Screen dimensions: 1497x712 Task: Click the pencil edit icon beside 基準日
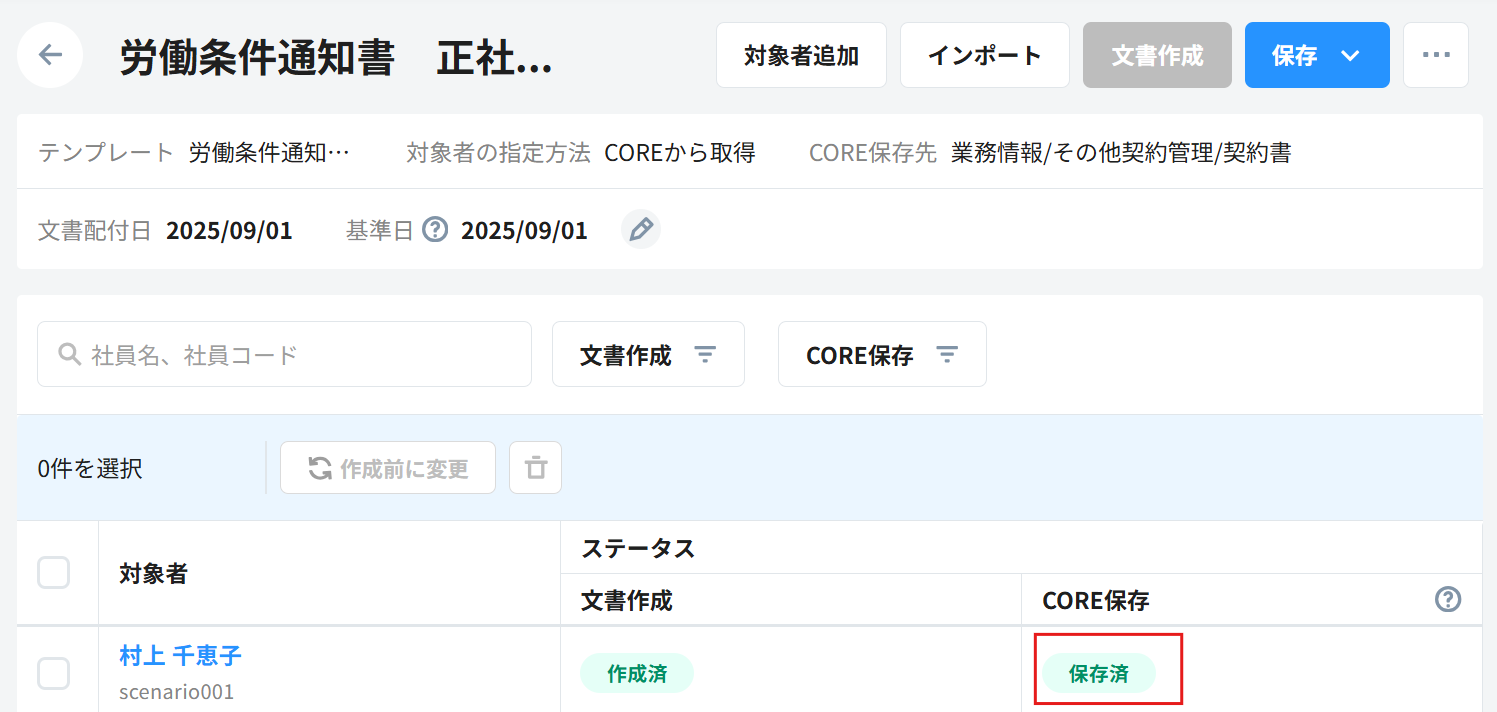click(640, 230)
